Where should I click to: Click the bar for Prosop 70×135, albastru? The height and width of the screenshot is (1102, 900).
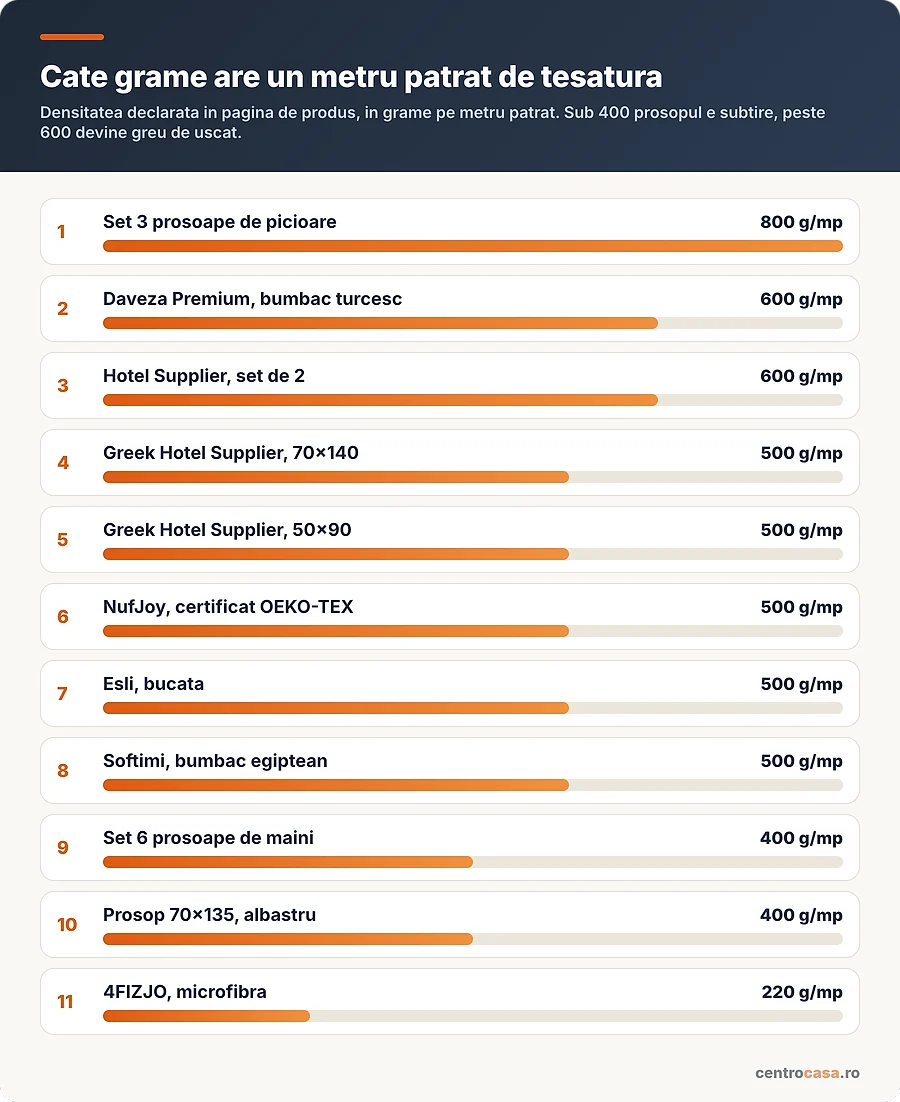click(x=473, y=939)
